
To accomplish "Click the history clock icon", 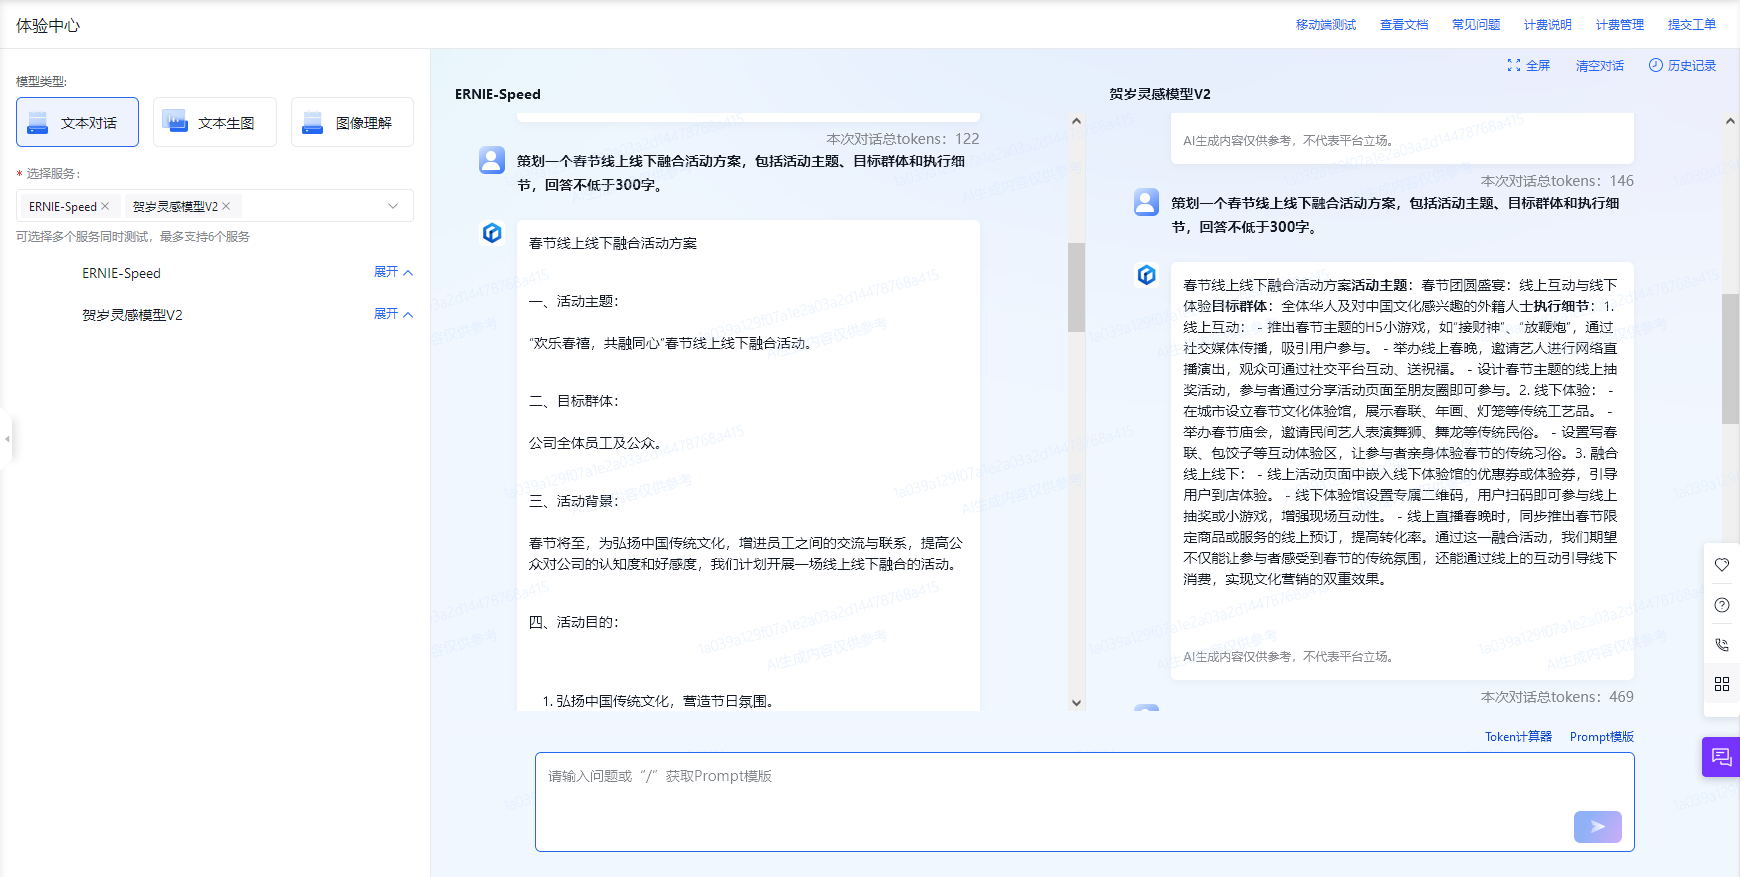I will click(x=1656, y=65).
